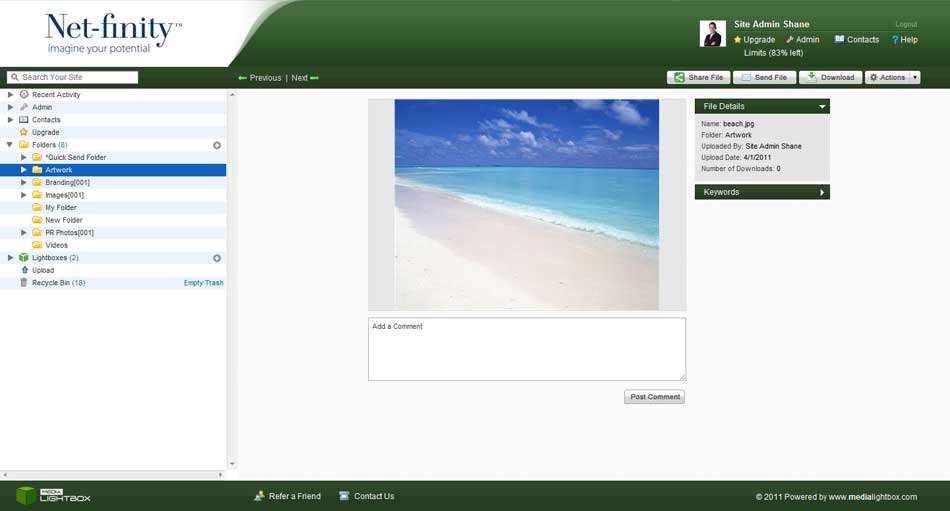
Task: Click the Empty Trash link
Action: coord(203,283)
